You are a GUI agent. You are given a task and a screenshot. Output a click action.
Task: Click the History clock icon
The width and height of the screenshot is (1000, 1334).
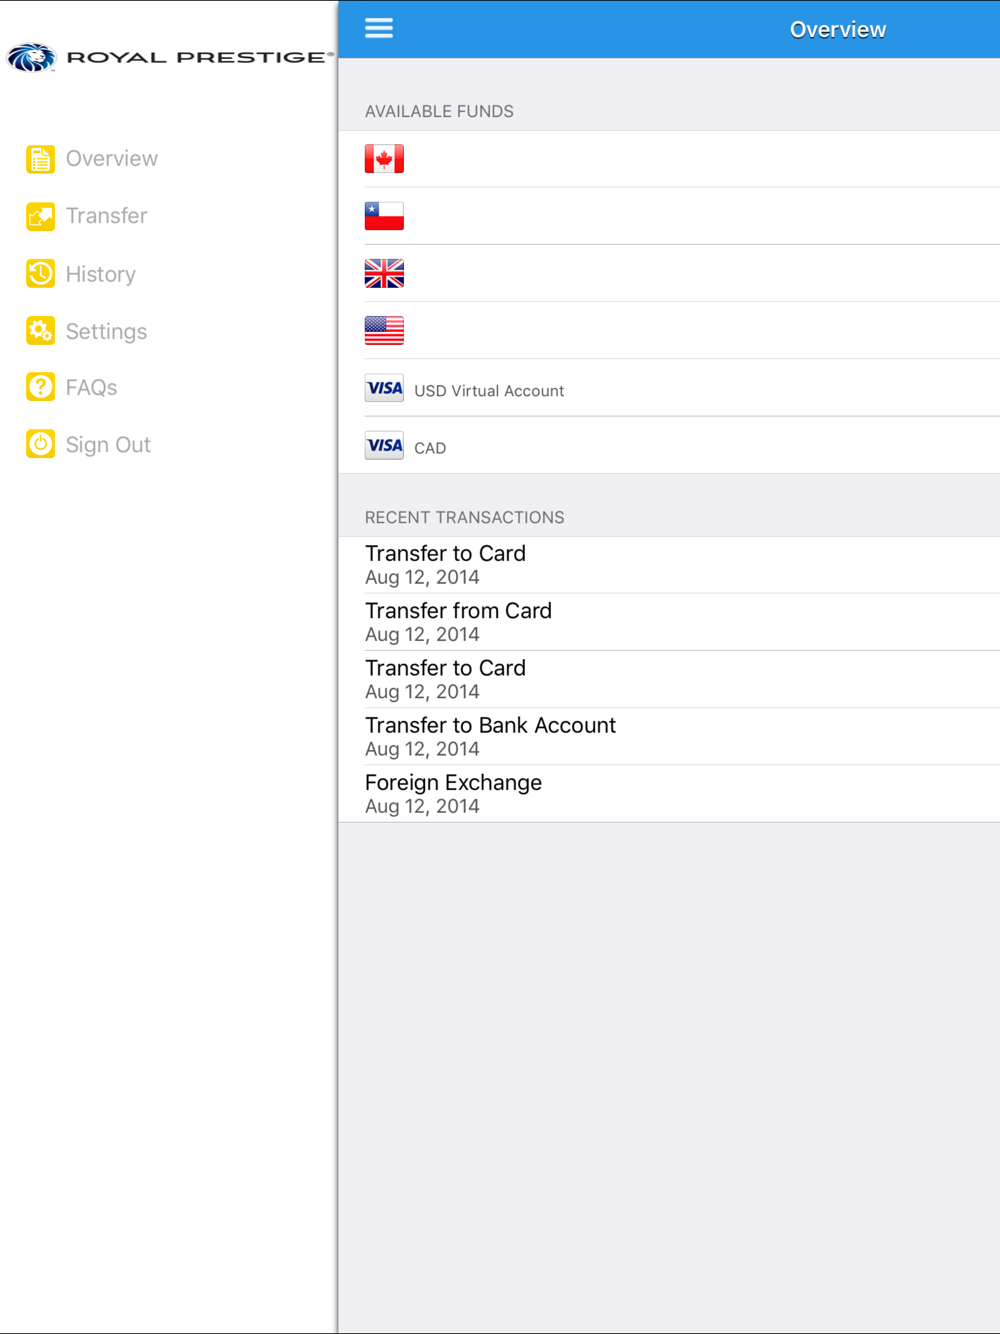point(41,273)
